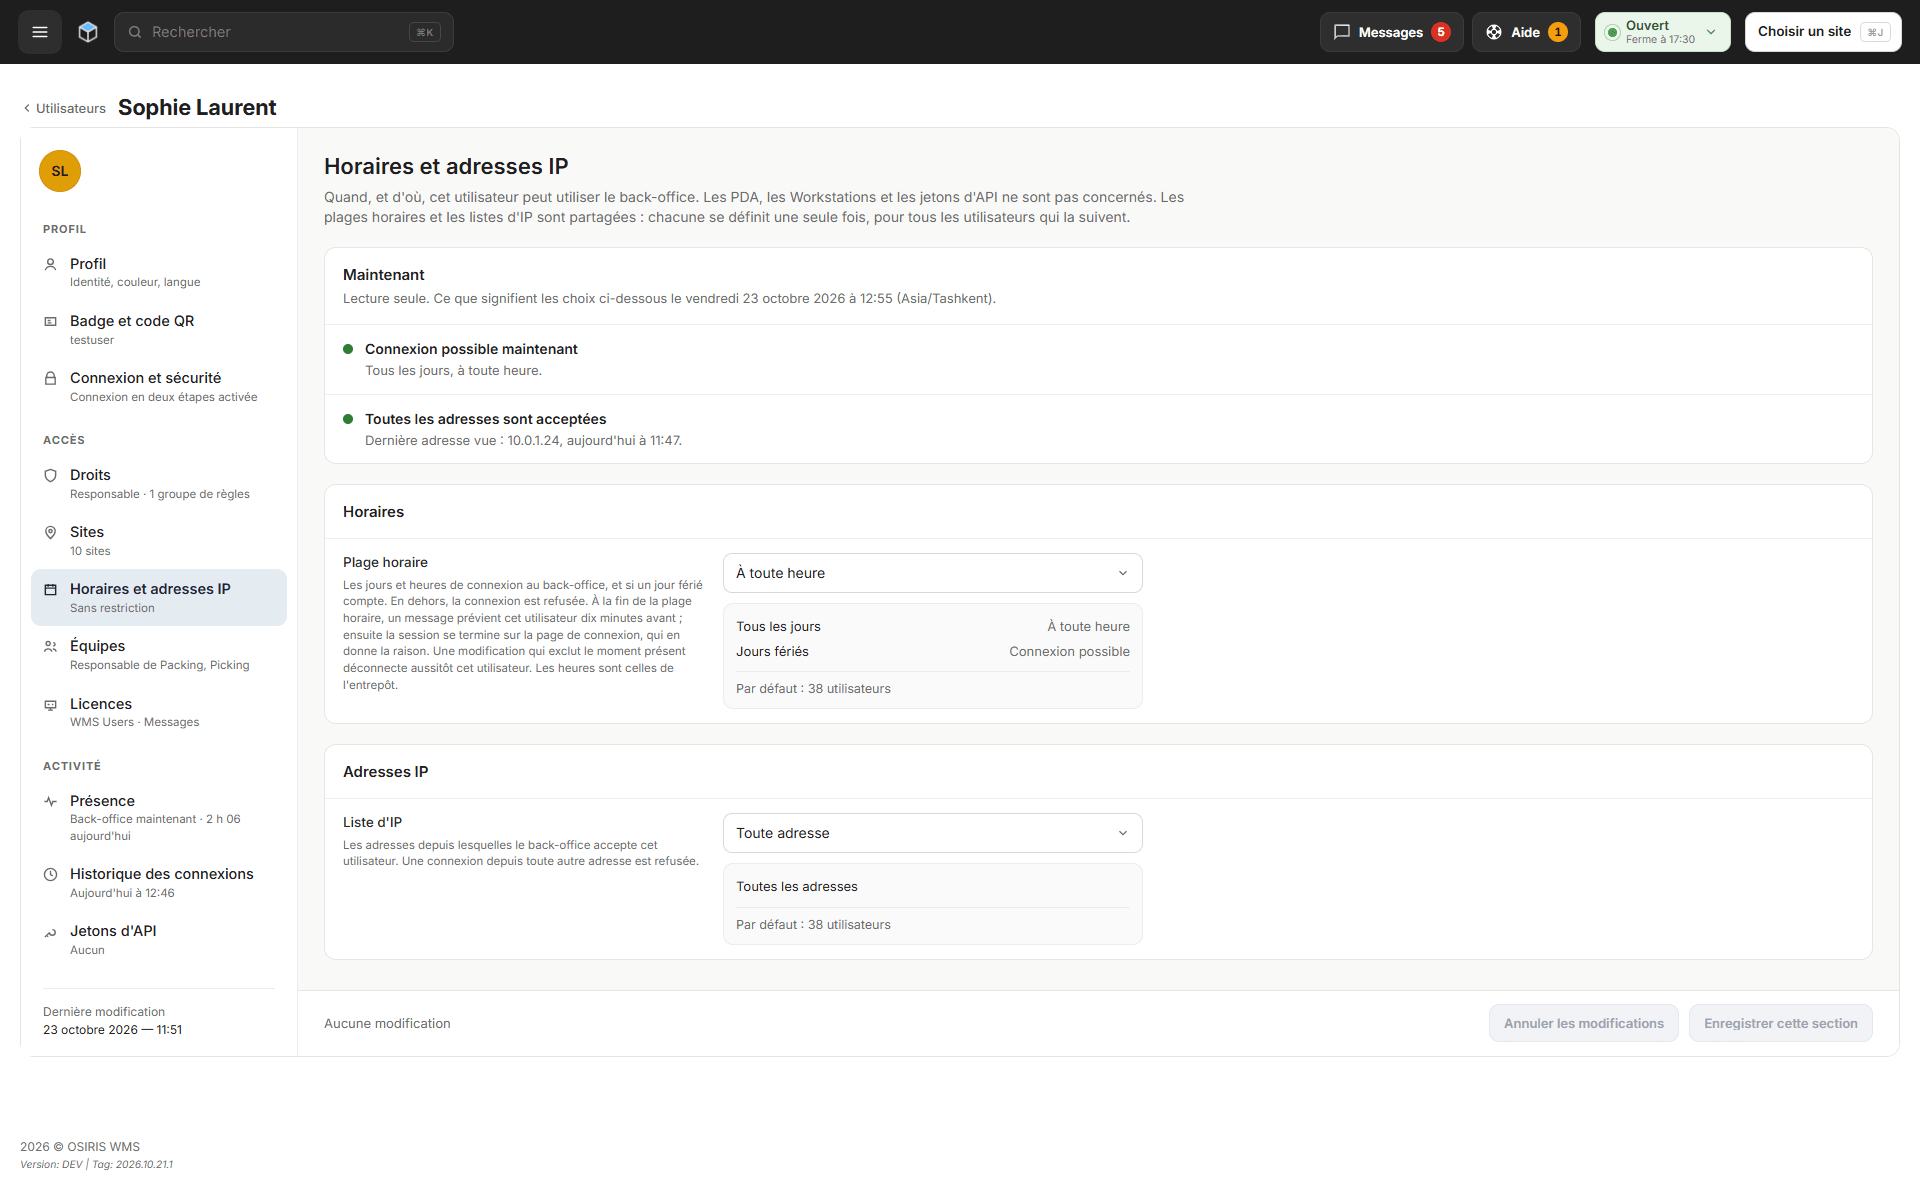Open the Profil section
This screenshot has width=1920, height=1198.
click(x=159, y=272)
